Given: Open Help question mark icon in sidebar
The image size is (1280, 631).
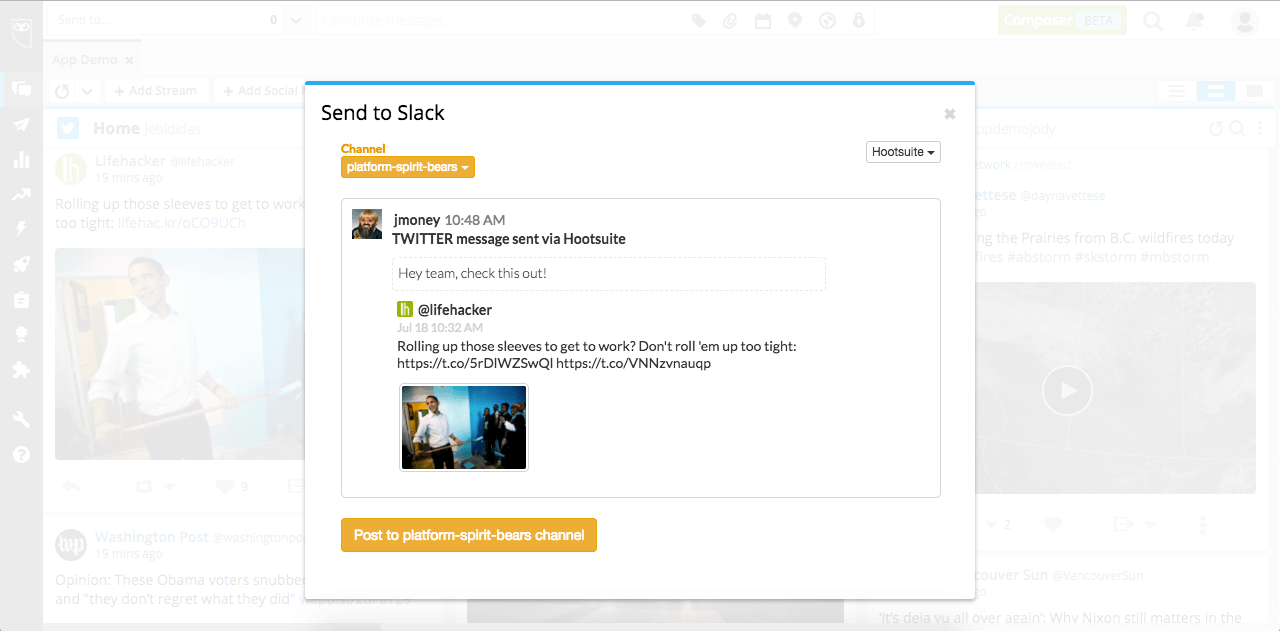Looking at the screenshot, I should [21, 454].
